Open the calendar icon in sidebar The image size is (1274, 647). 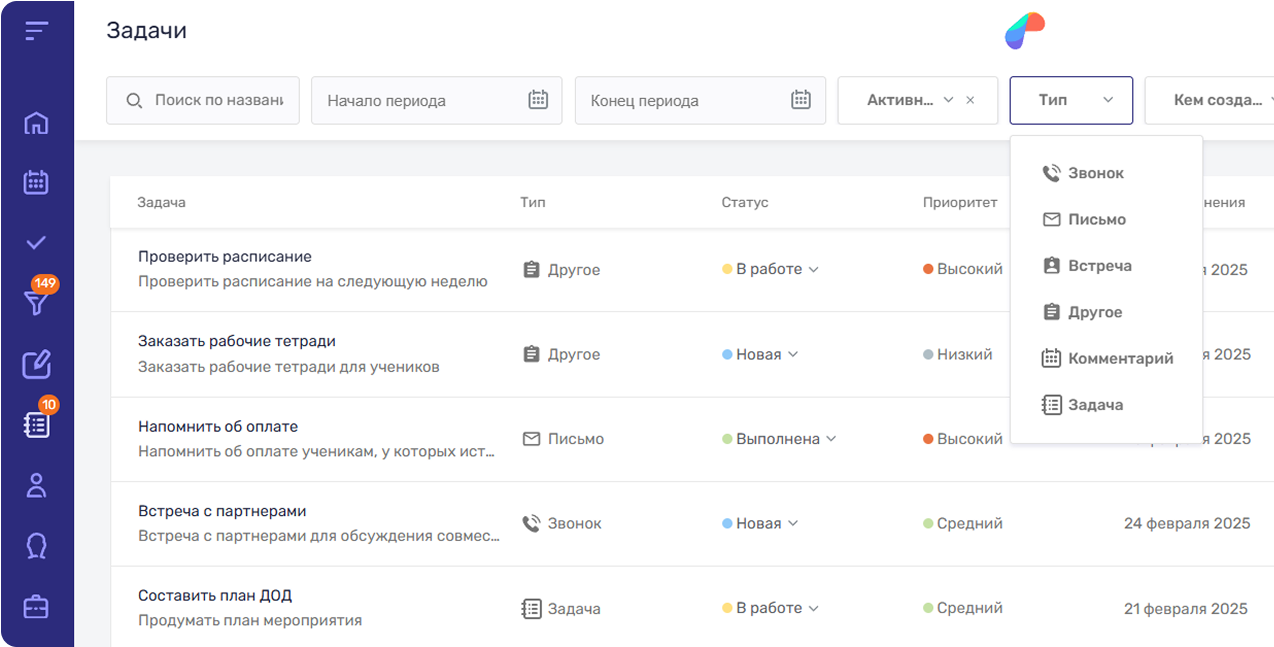[x=36, y=182]
